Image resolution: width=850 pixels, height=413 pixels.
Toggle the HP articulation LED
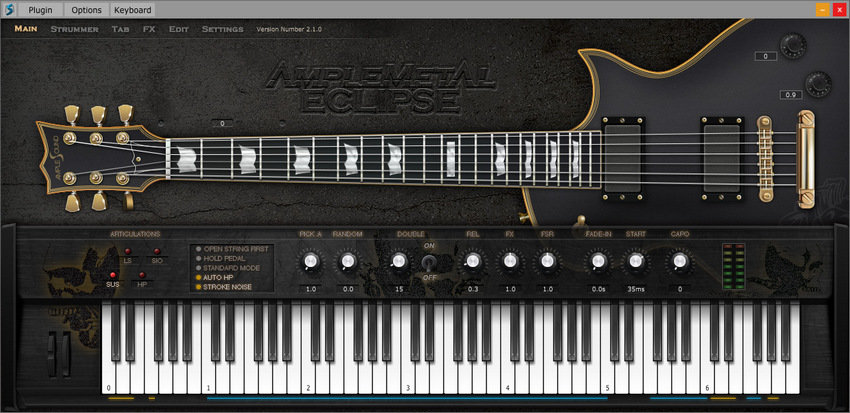[x=142, y=275]
